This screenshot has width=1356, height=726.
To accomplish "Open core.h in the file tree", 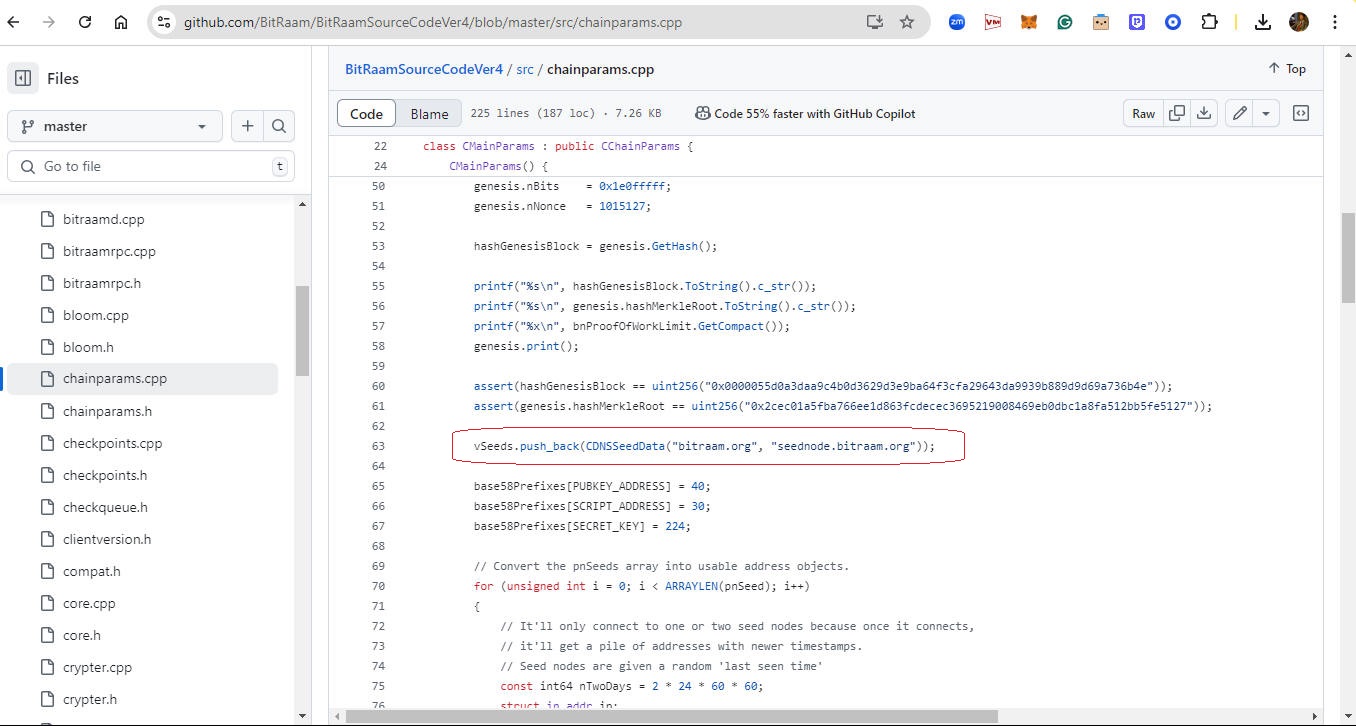I will pyautogui.click(x=82, y=635).
